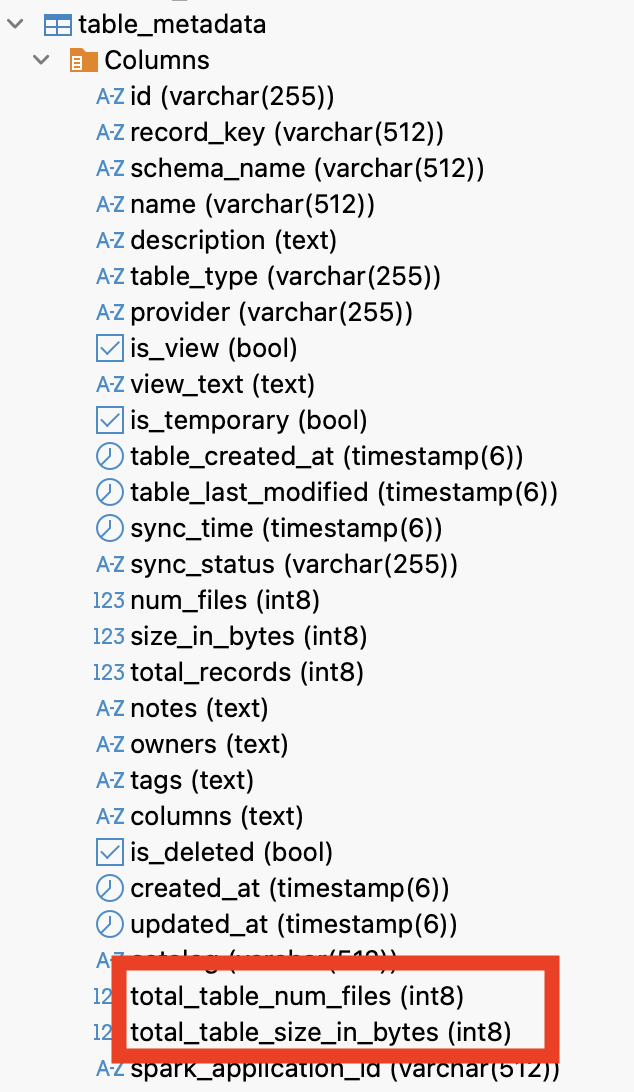
Task: Collapse the table_metadata node
Action: pyautogui.click(x=14, y=24)
